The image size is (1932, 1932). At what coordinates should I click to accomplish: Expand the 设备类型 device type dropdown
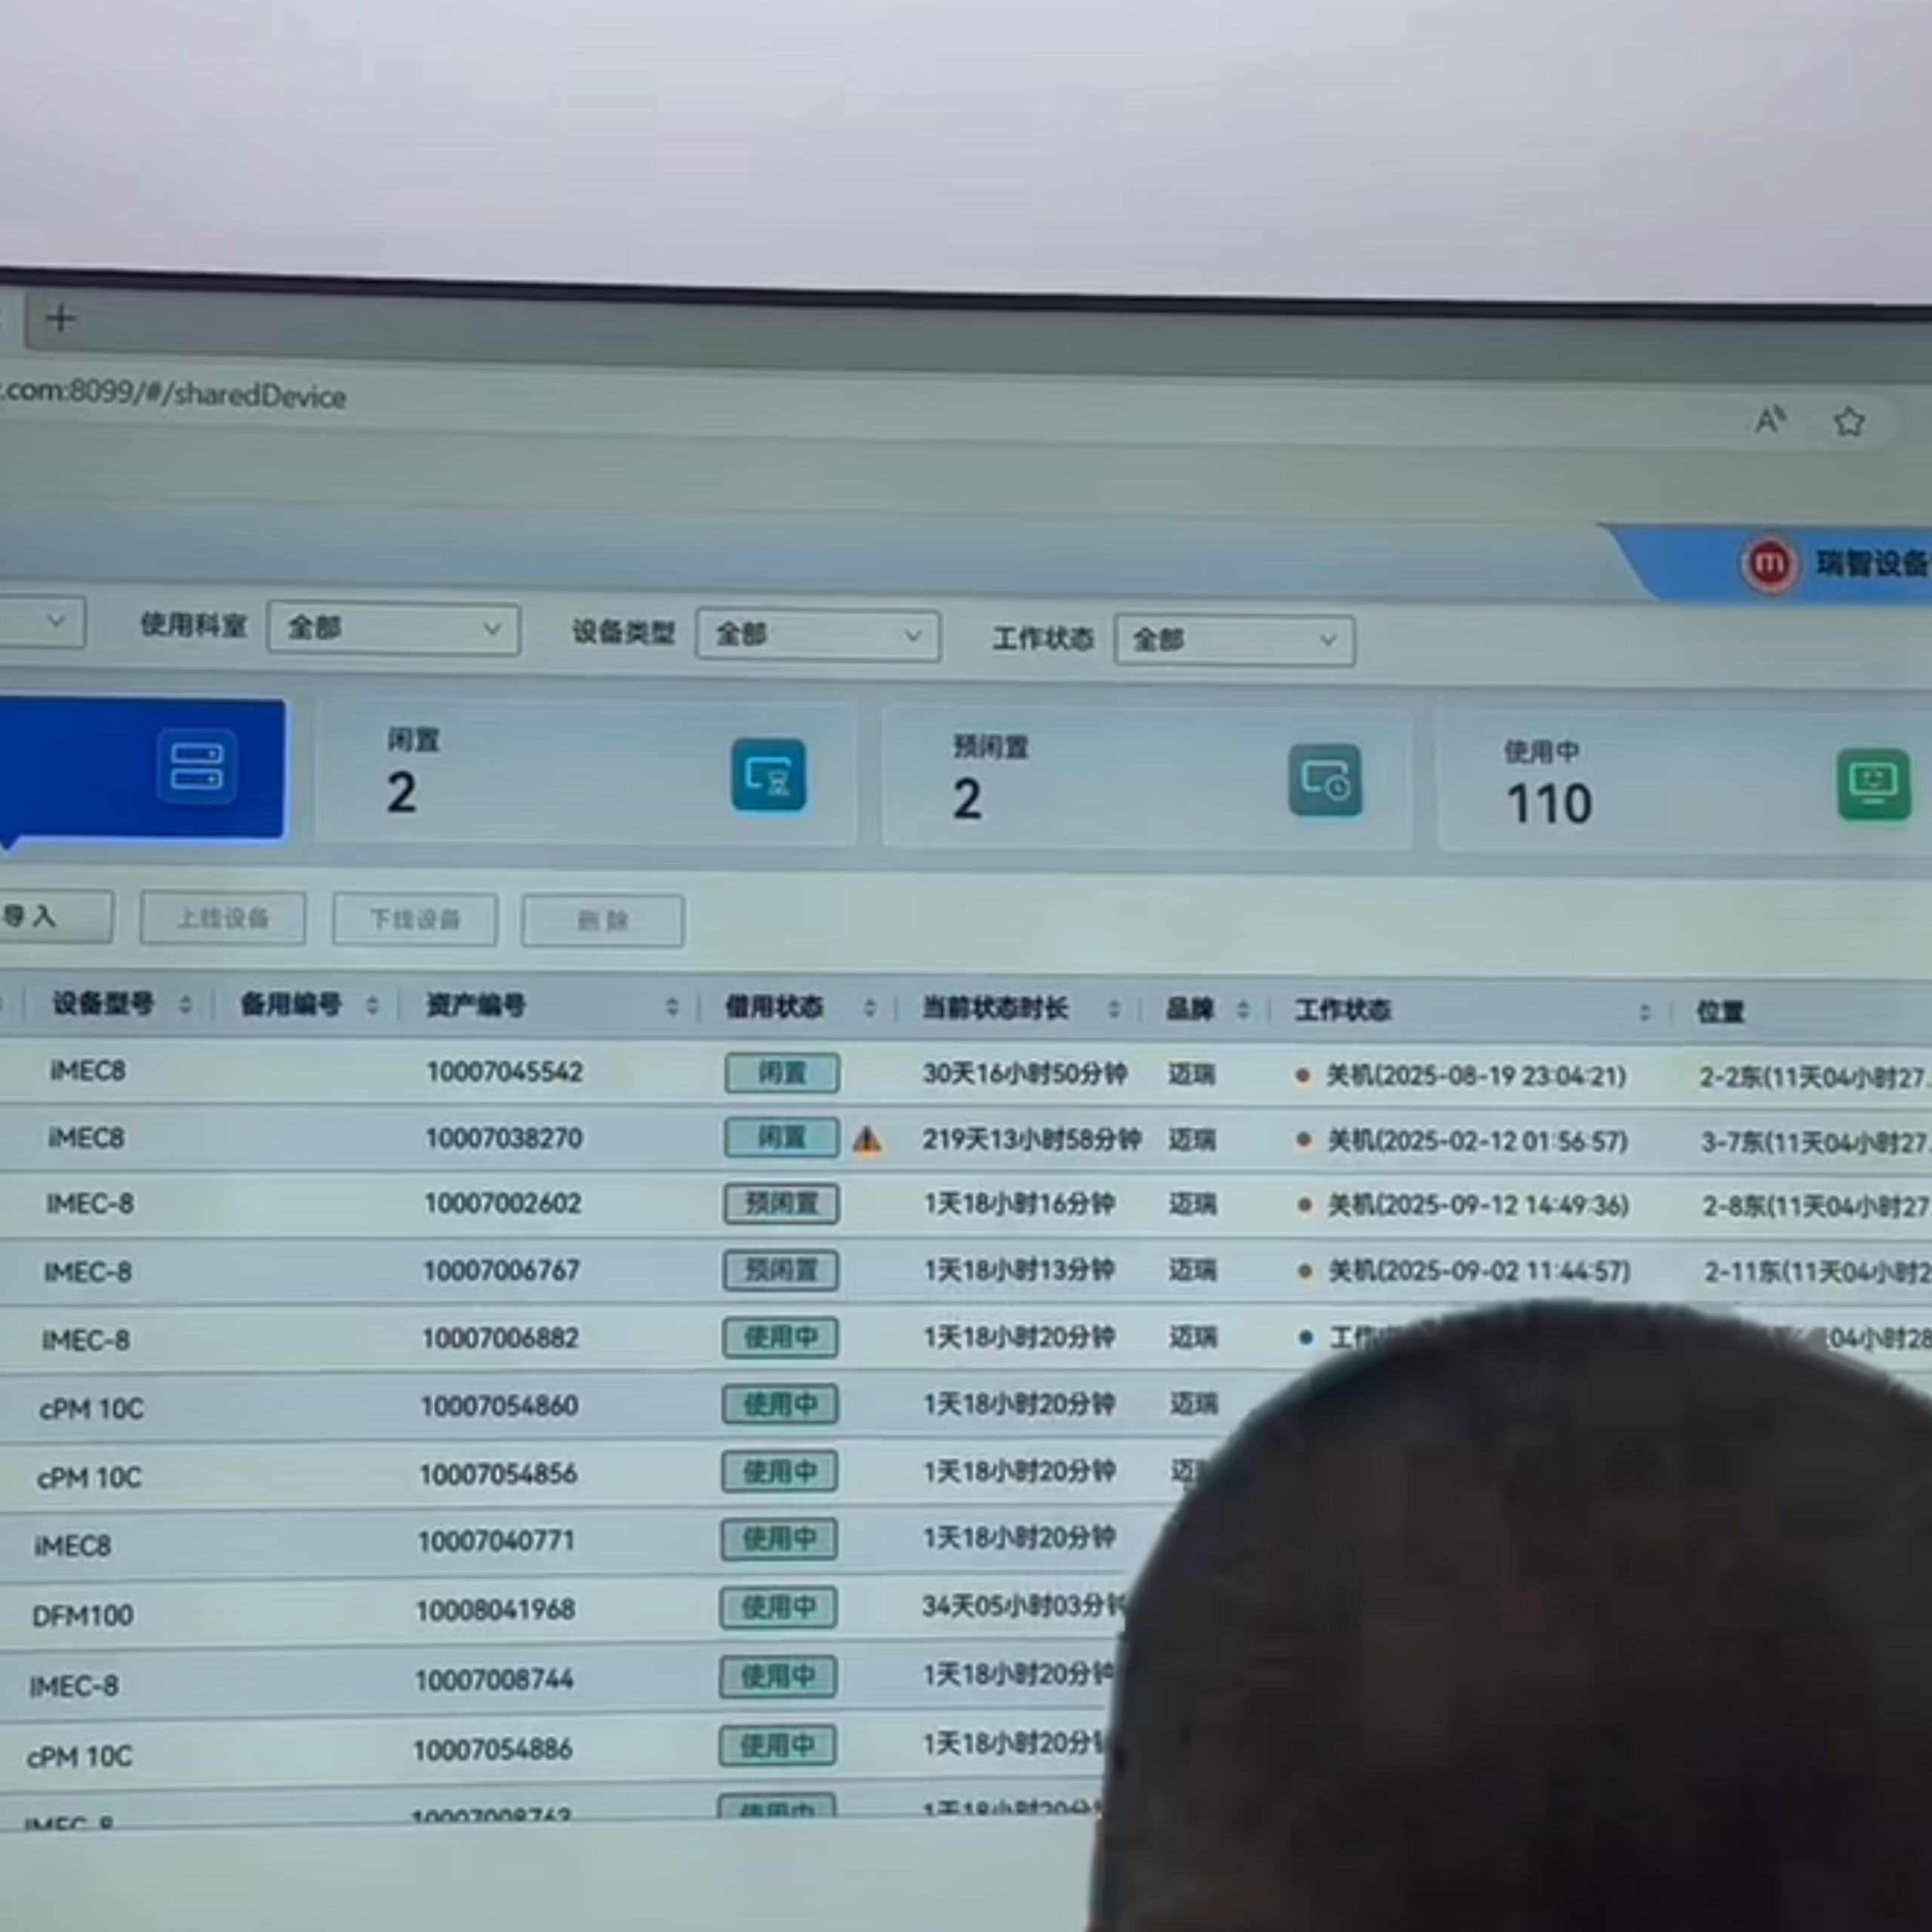(x=817, y=635)
